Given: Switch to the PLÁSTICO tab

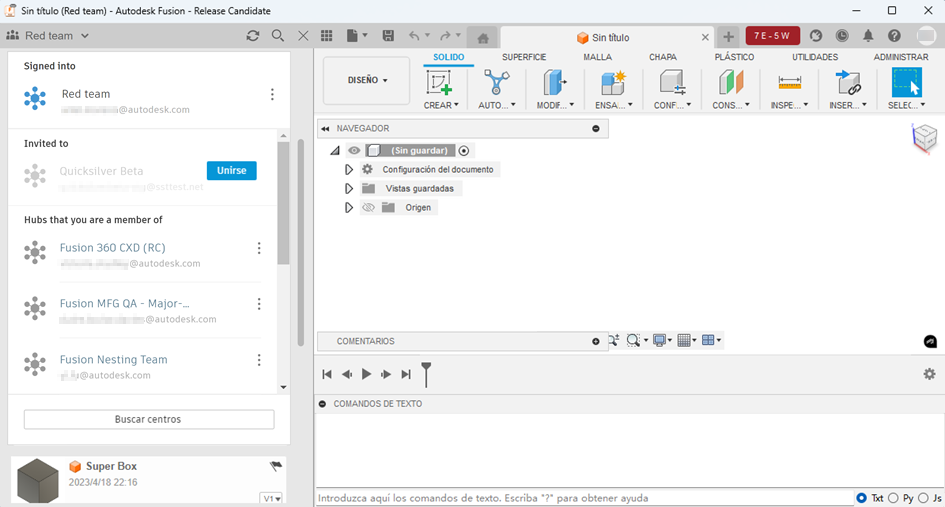Looking at the screenshot, I should (x=734, y=57).
